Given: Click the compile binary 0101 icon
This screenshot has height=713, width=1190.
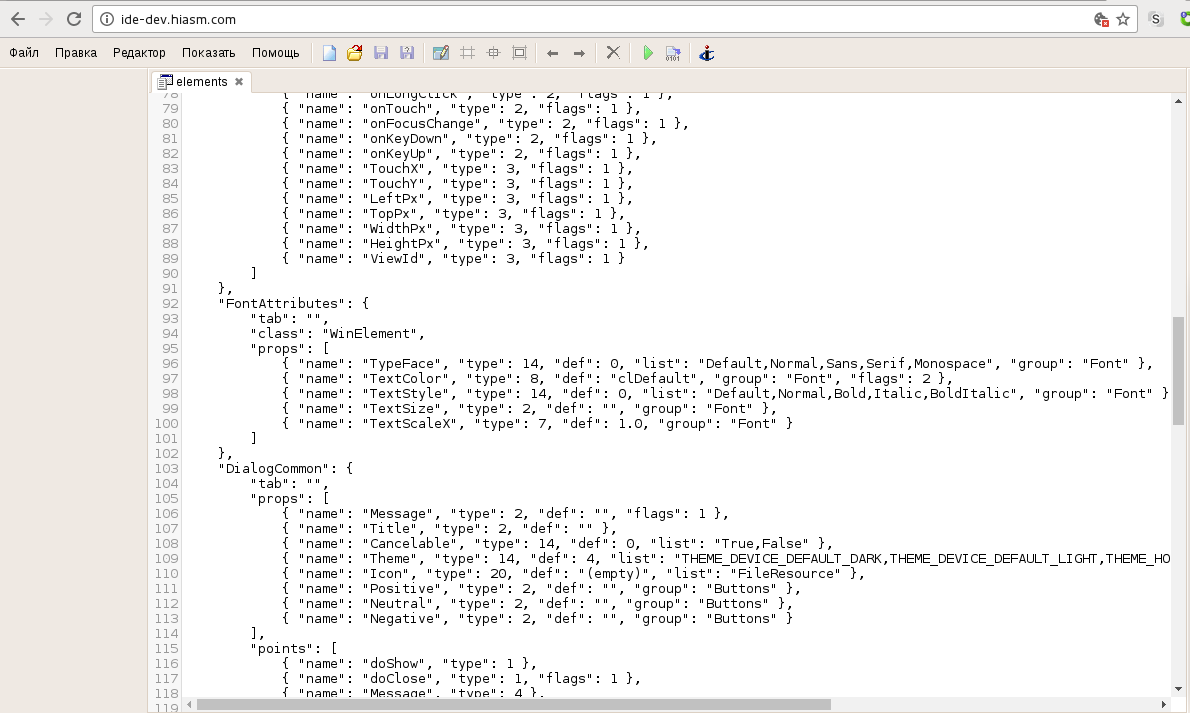Looking at the screenshot, I should [x=673, y=53].
